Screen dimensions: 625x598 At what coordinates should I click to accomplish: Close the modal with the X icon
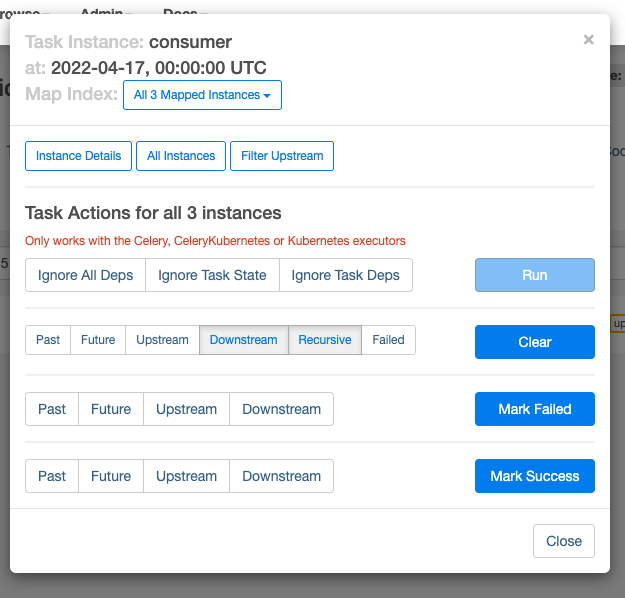pos(588,40)
